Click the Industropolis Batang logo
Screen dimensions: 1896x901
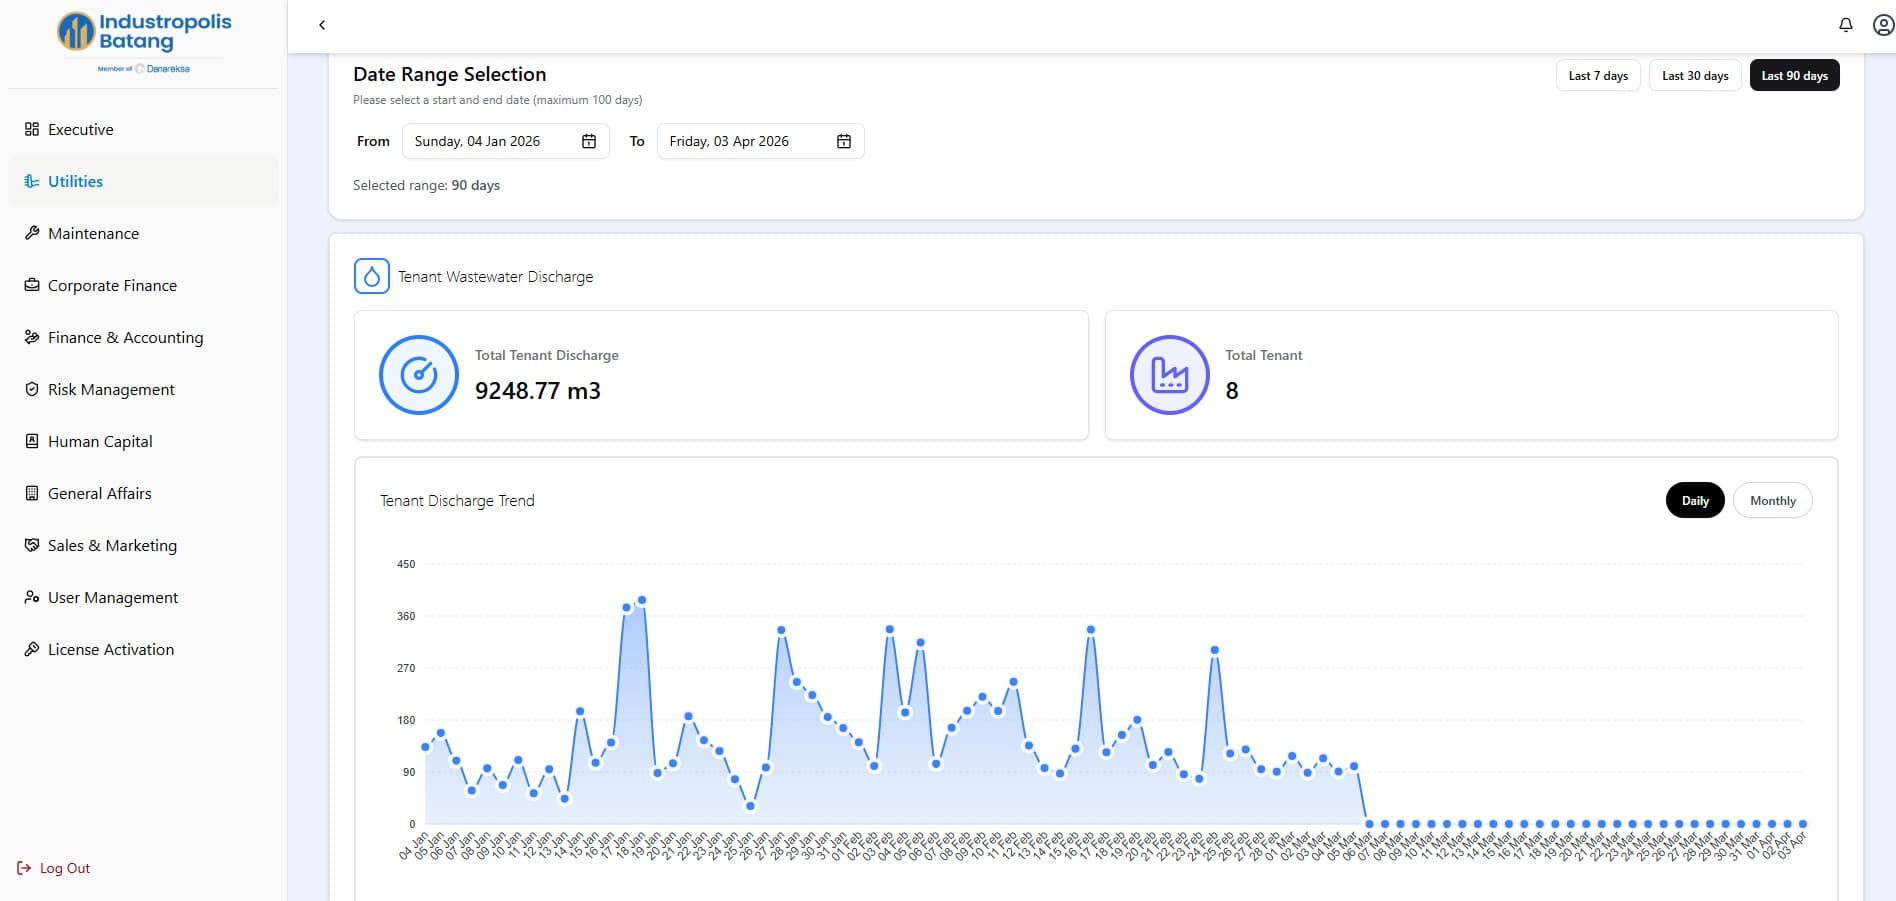(144, 42)
